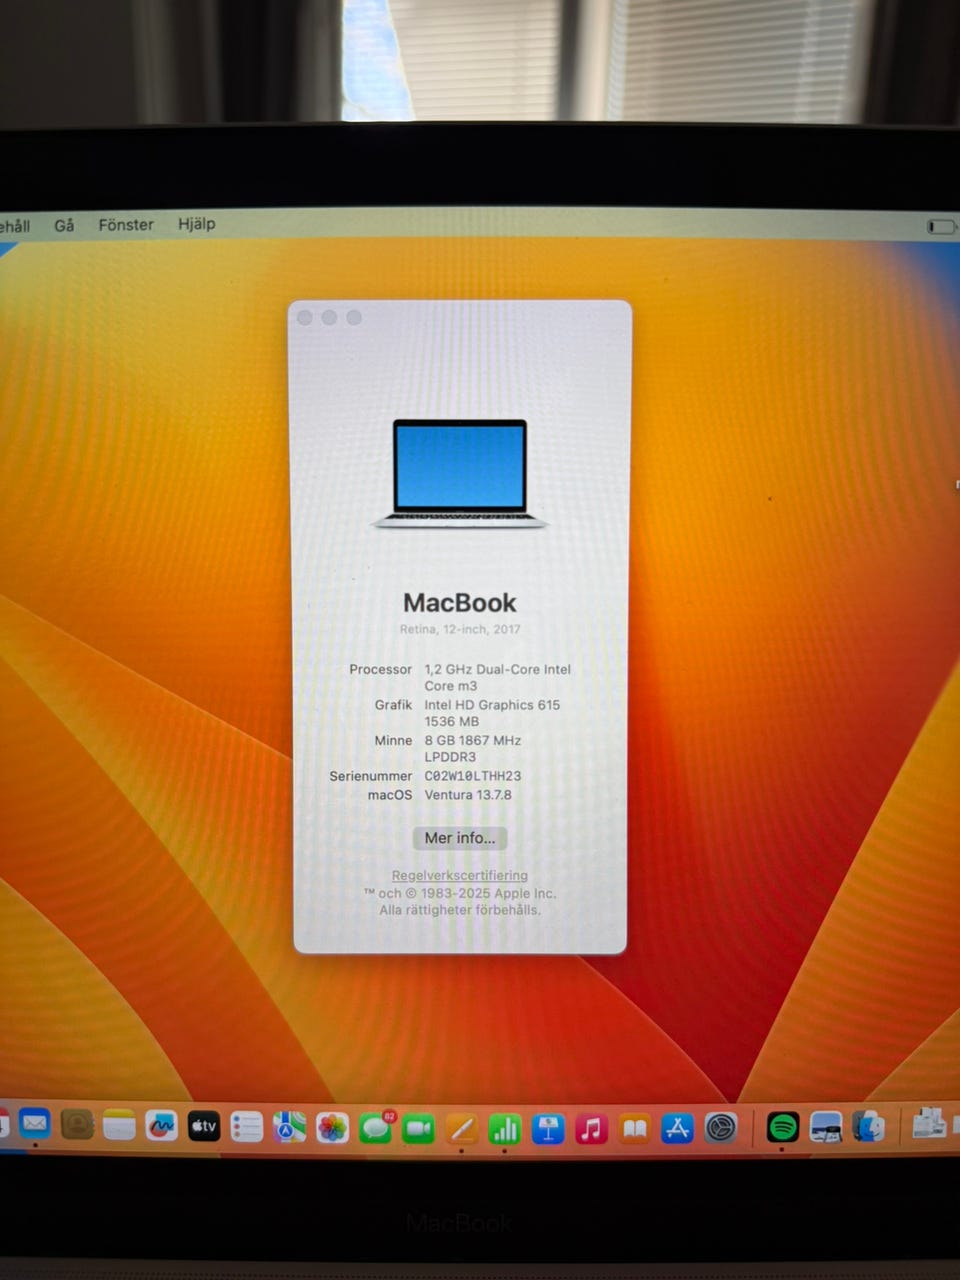
Task: Open Keynote from the Dock
Action: [548, 1130]
